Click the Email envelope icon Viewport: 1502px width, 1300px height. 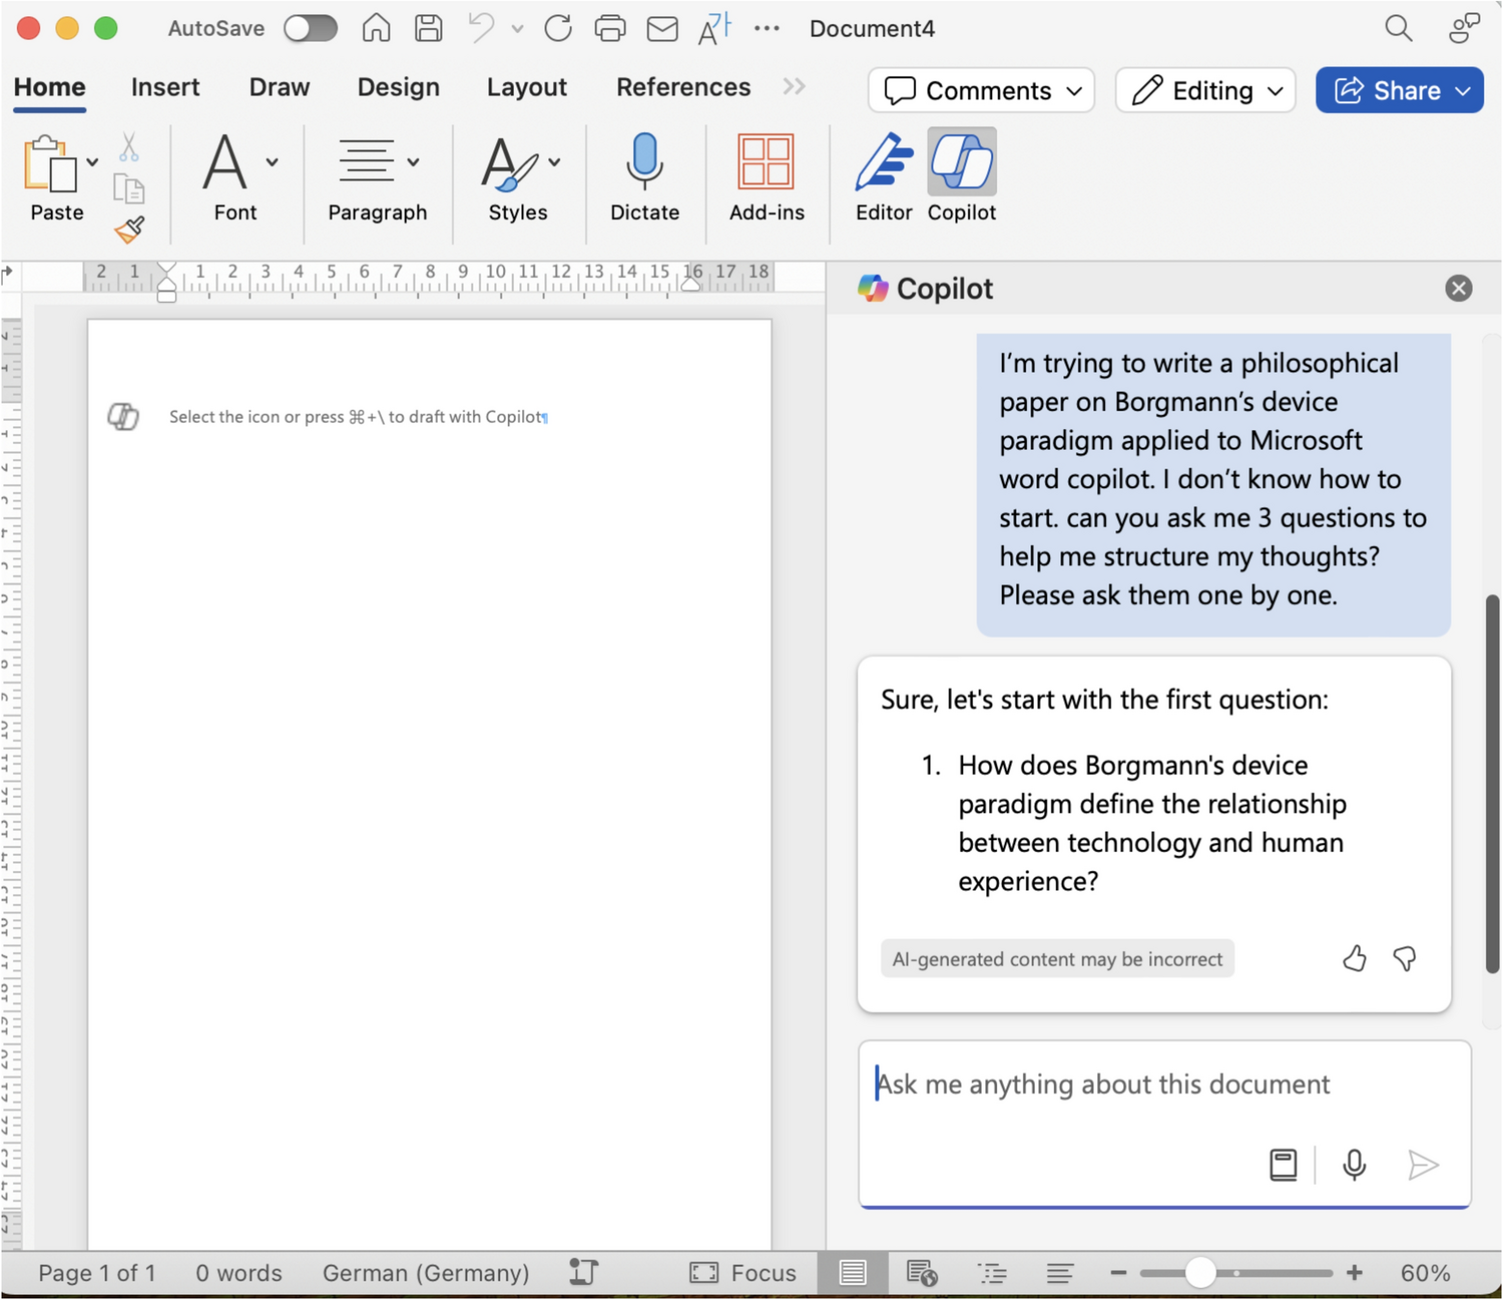[x=662, y=29]
